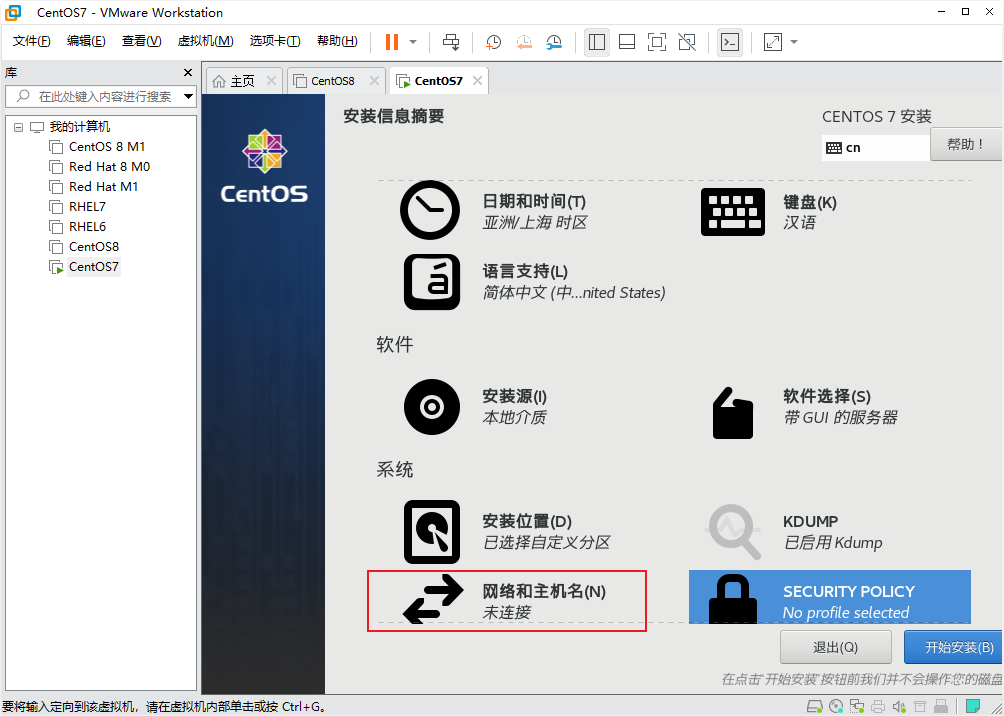Click the Unity mode icon
The width and height of the screenshot is (1004, 716).
[x=687, y=42]
